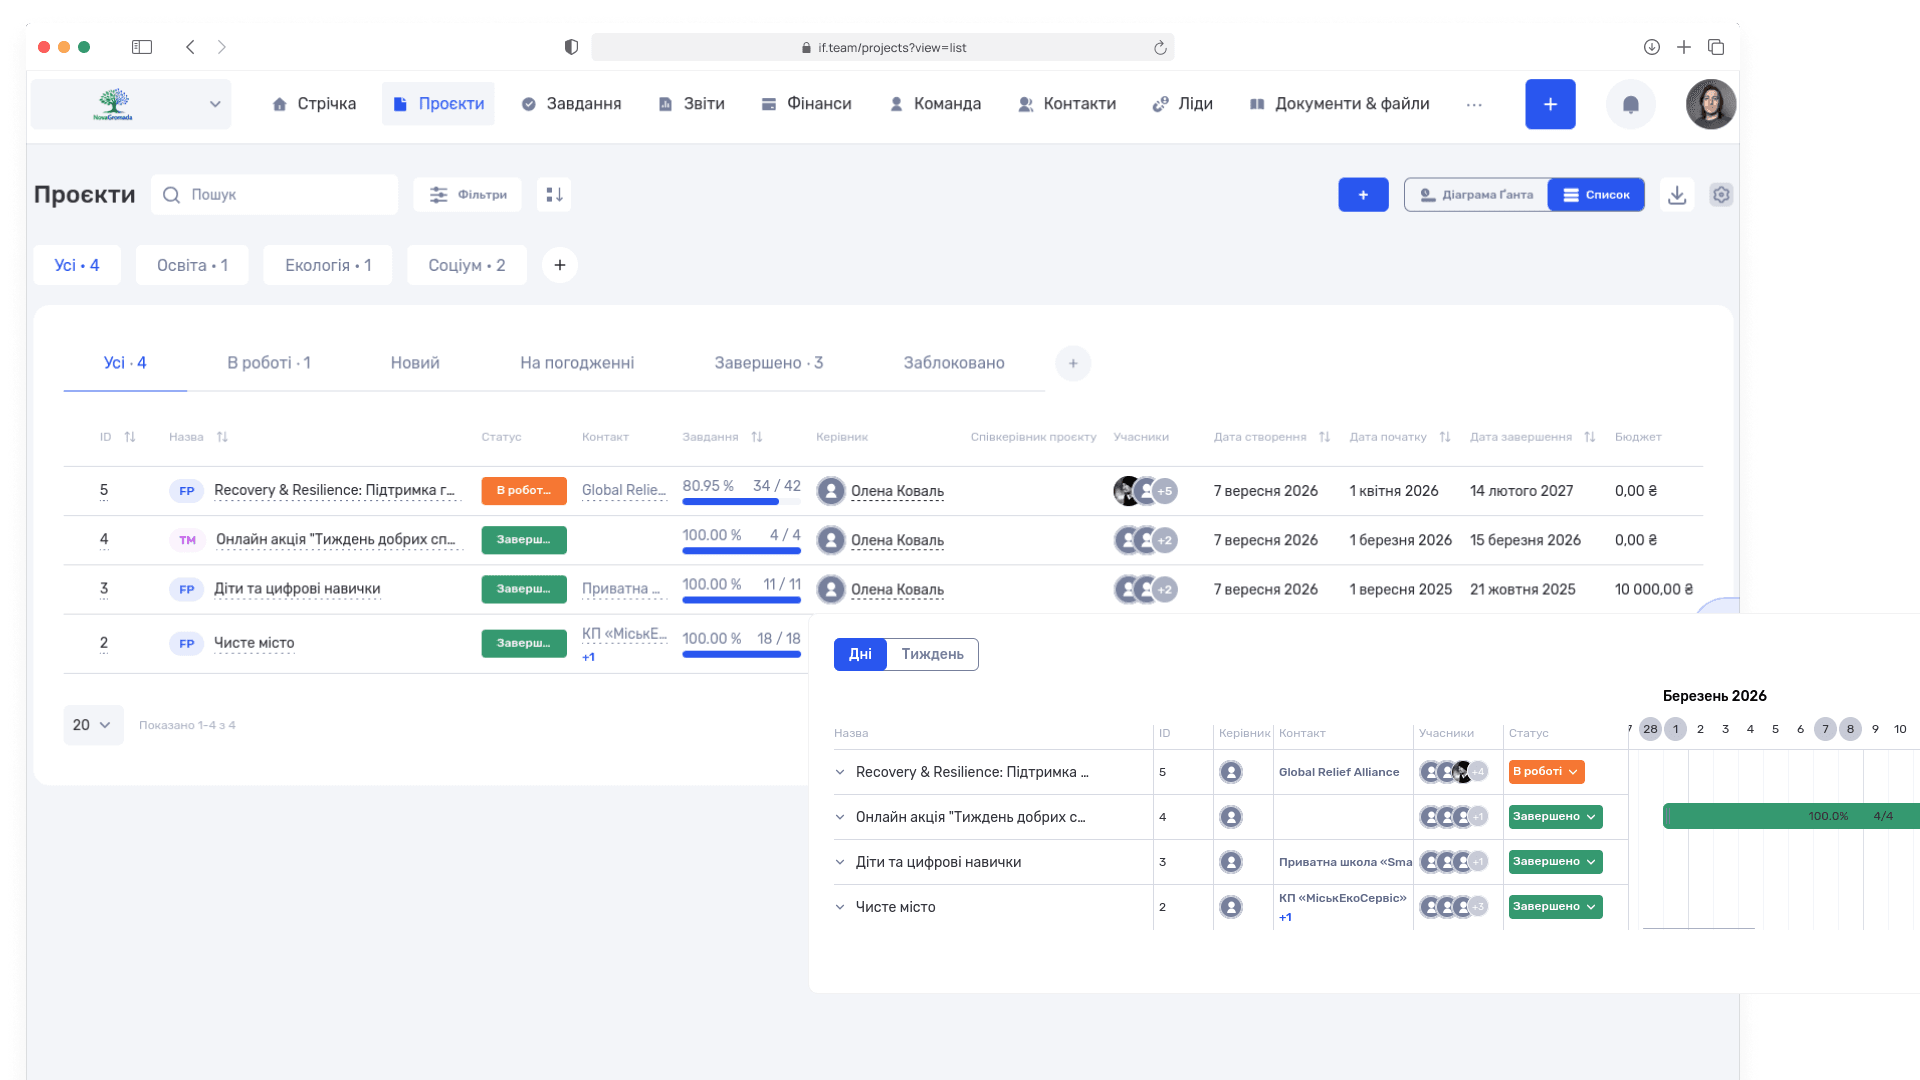Switch to the В роботі · 1 status tab
This screenshot has height=1080, width=1920.
tap(268, 363)
